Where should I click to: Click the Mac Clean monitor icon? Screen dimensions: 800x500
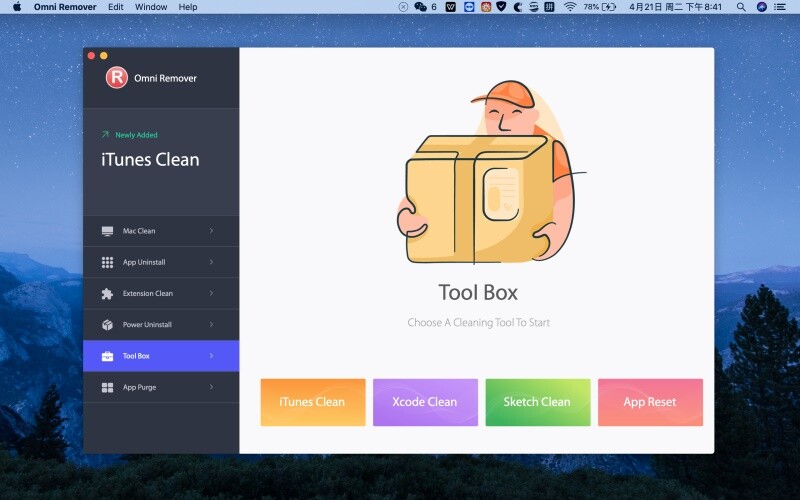(107, 231)
